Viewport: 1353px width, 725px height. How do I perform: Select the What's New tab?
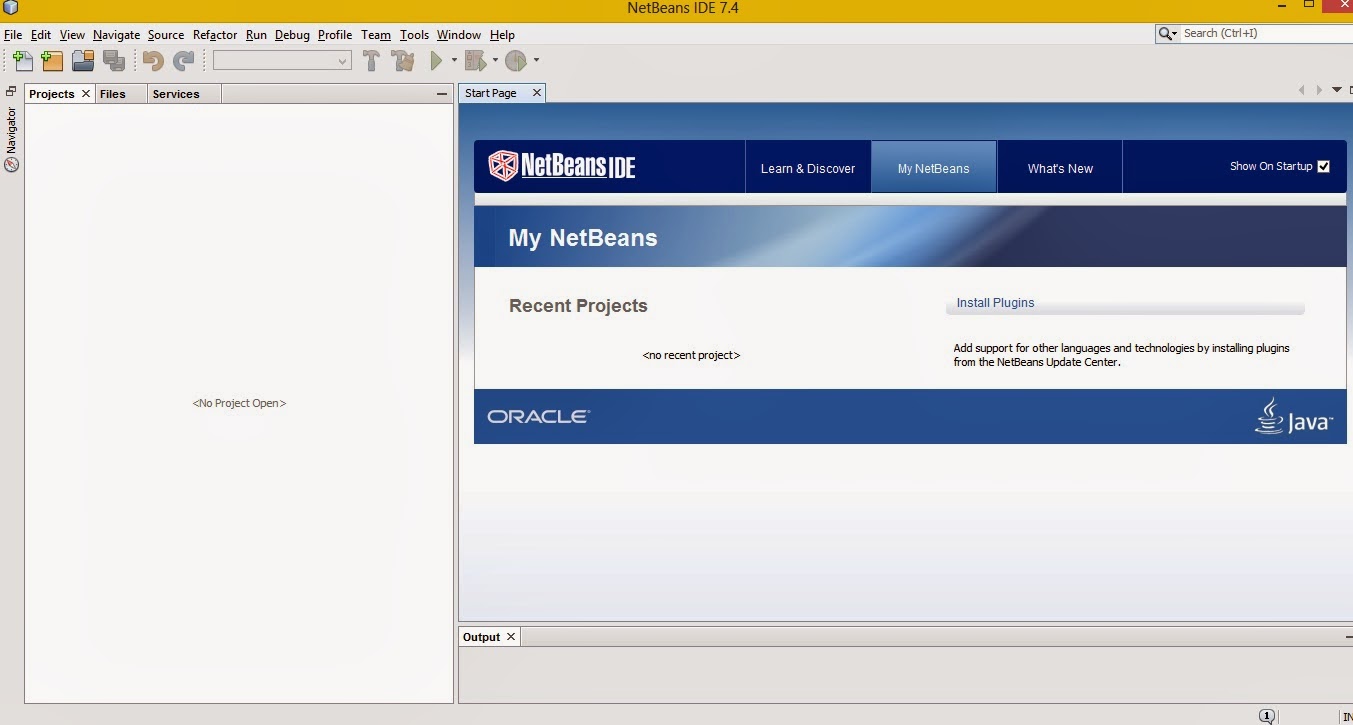click(1059, 167)
